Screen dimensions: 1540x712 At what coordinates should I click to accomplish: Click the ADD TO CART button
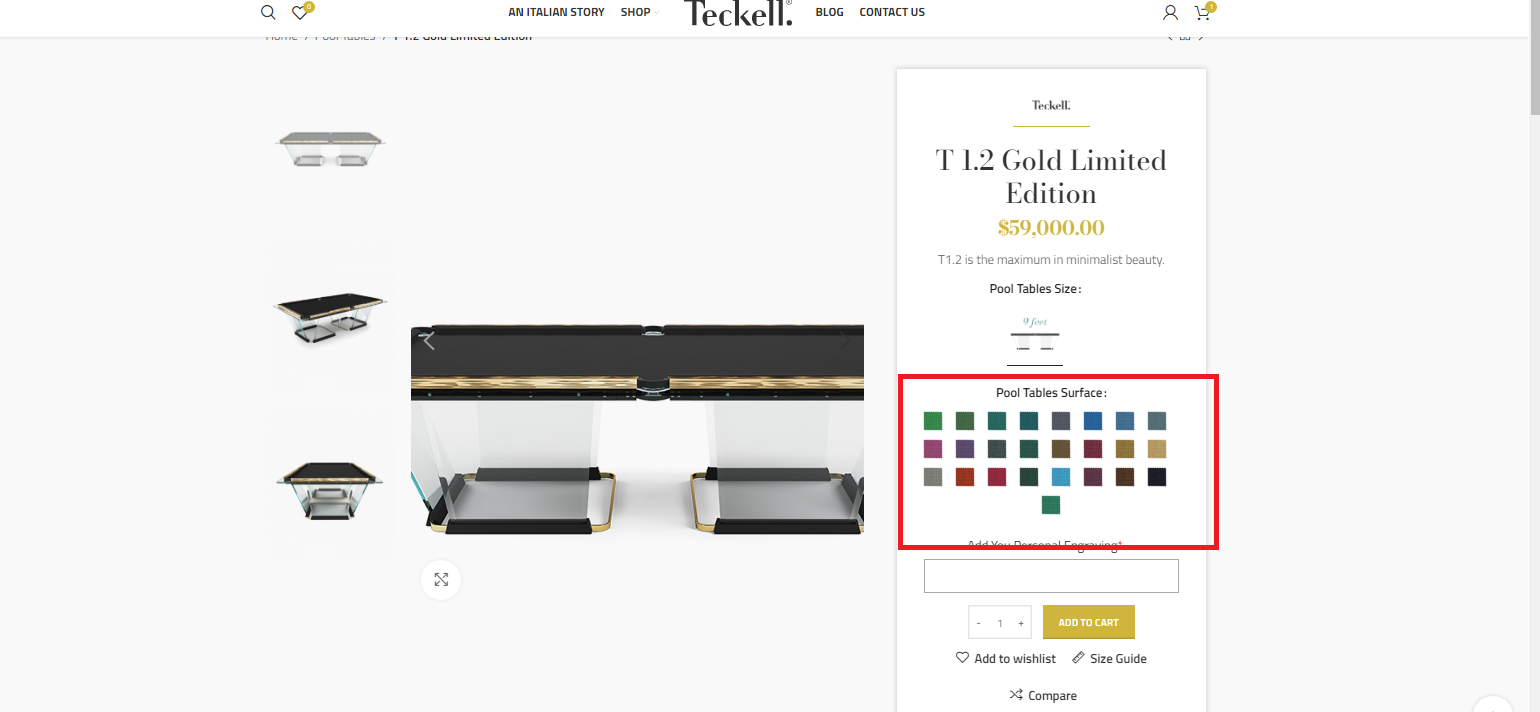tap(1088, 622)
